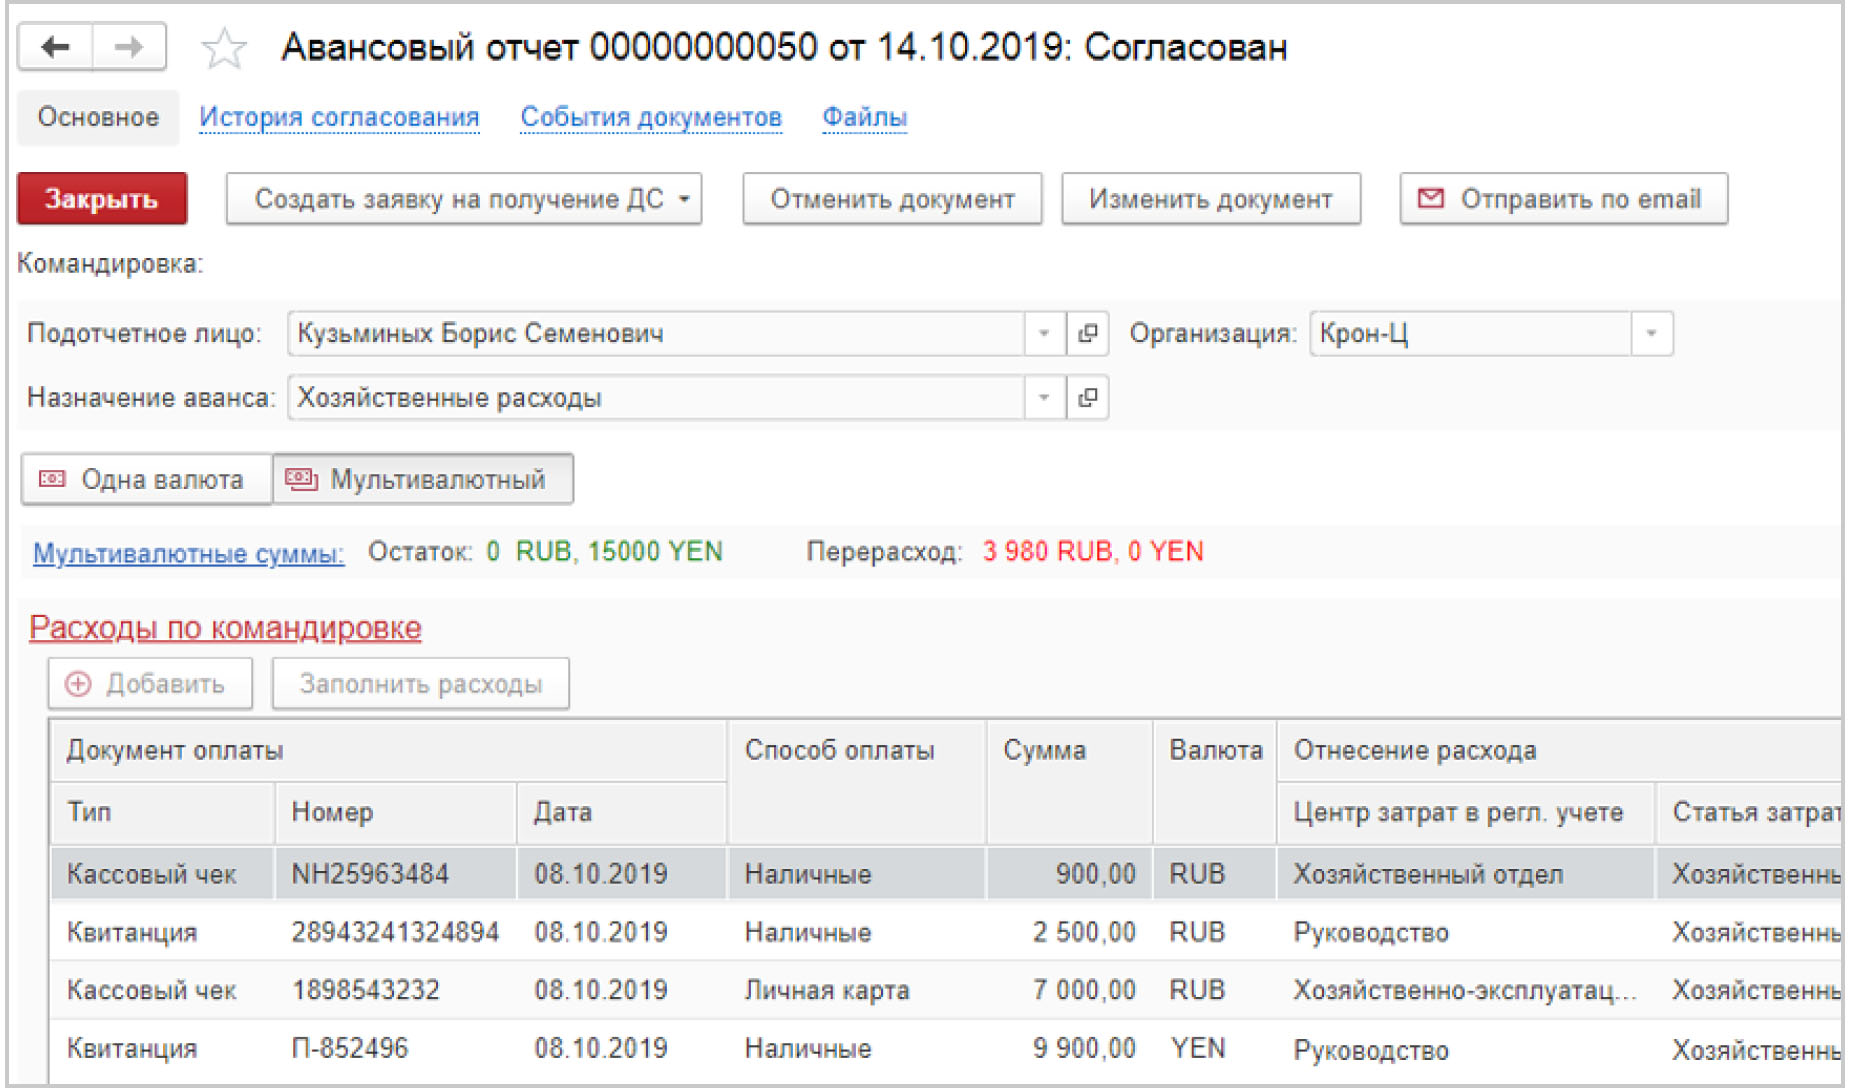Open Мультивалютные суммы link
The height and width of the screenshot is (1088, 1850).
189,553
